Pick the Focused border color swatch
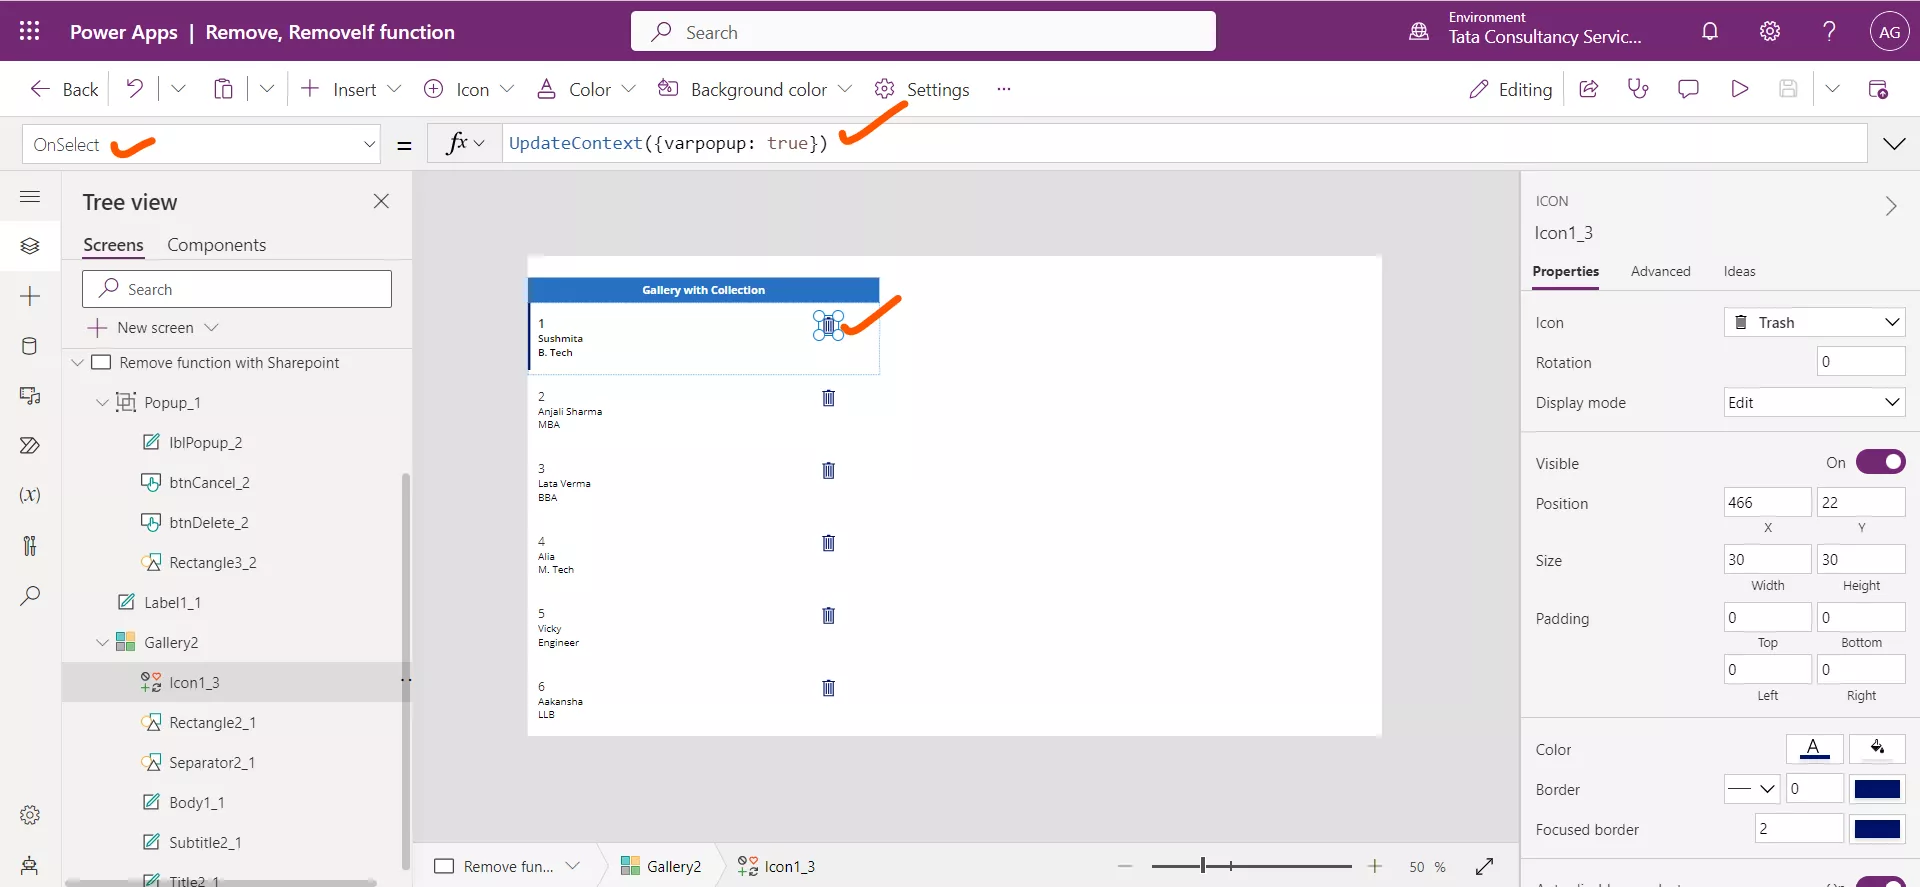 [1877, 828]
